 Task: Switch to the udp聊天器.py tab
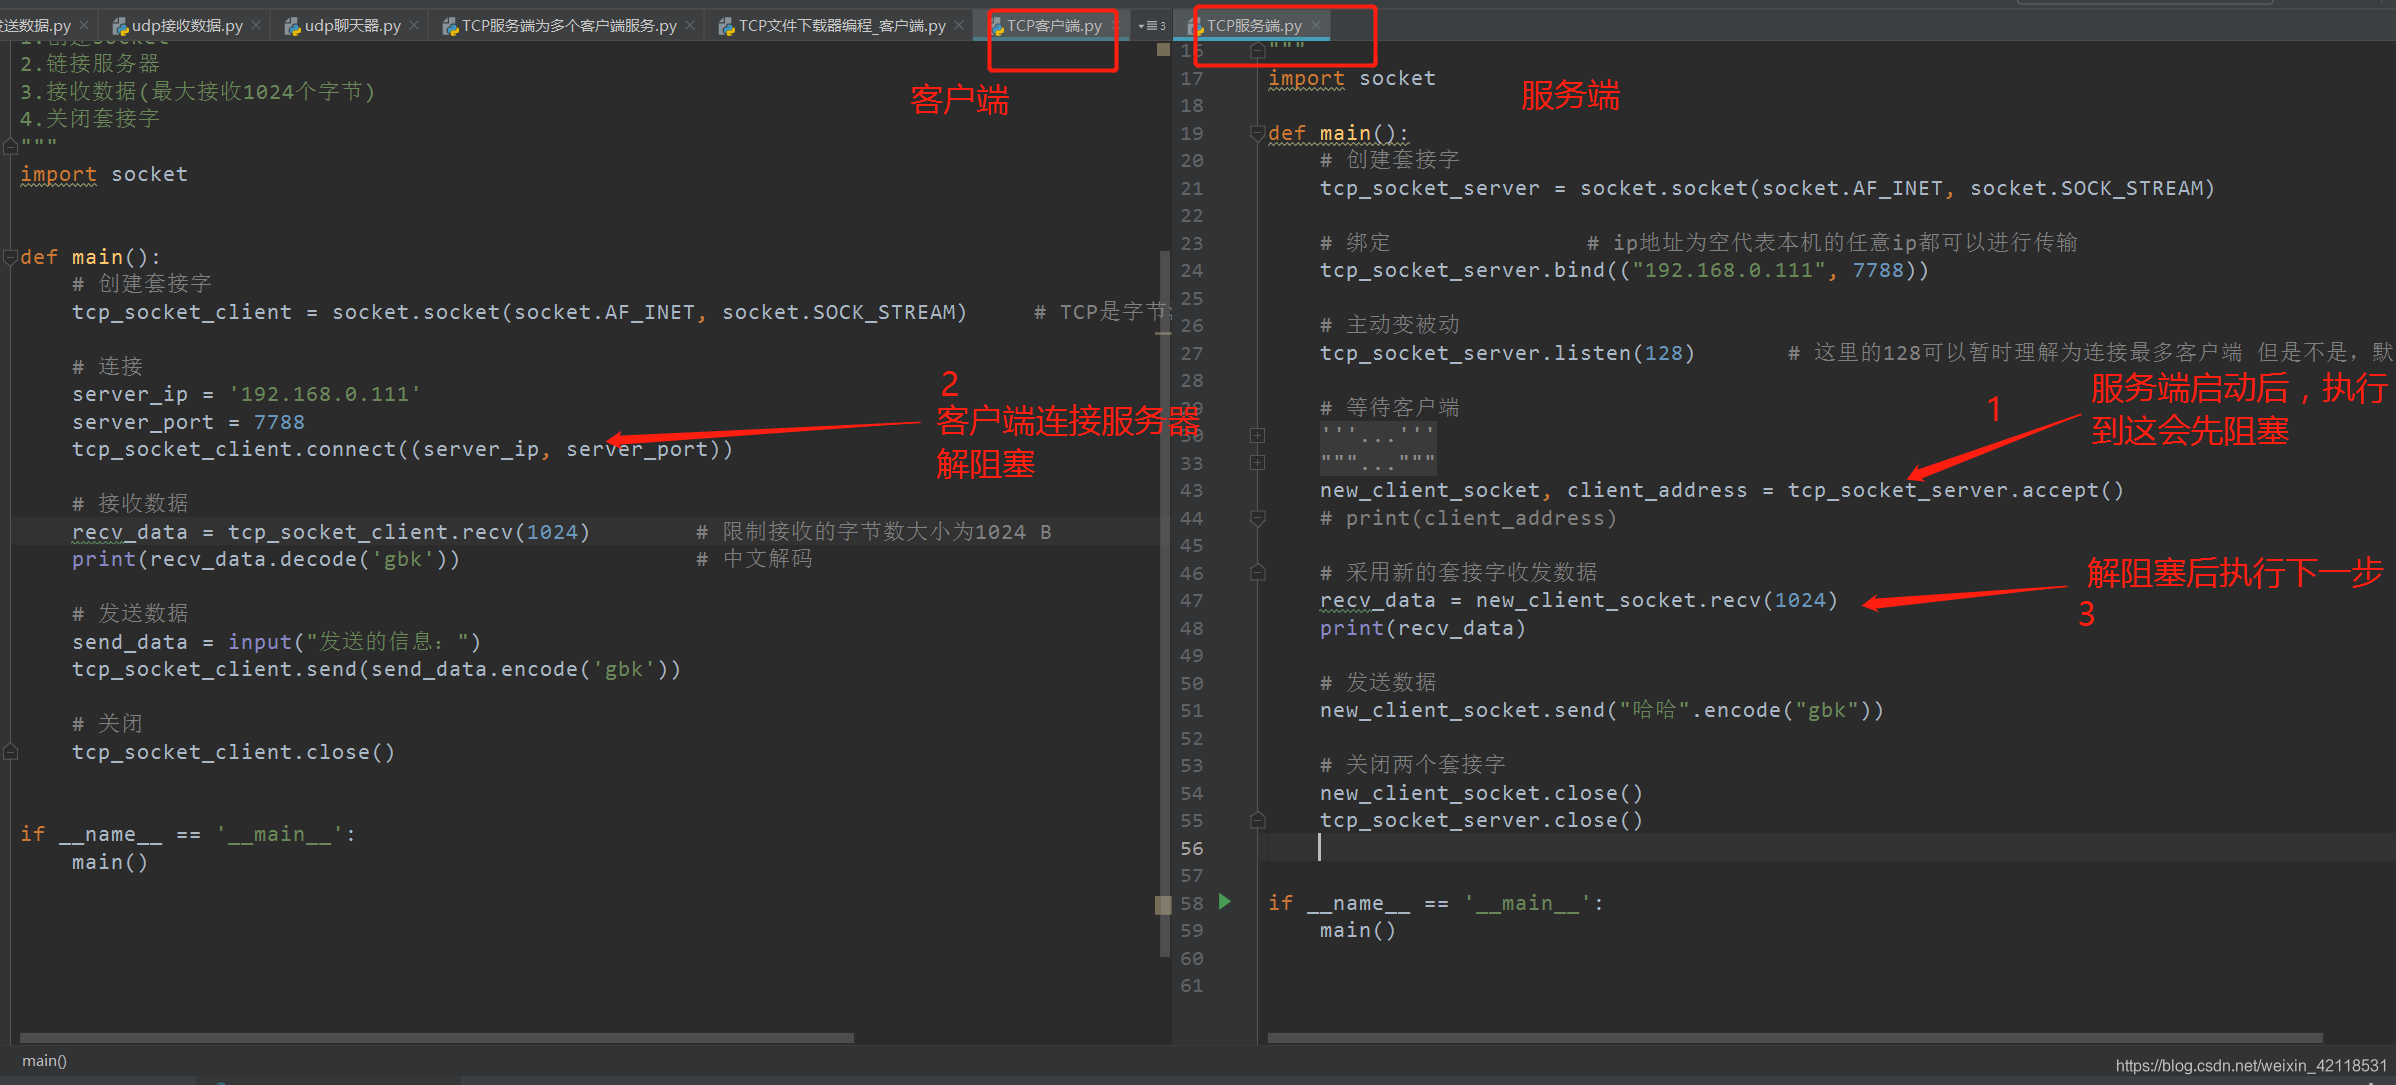(x=352, y=25)
